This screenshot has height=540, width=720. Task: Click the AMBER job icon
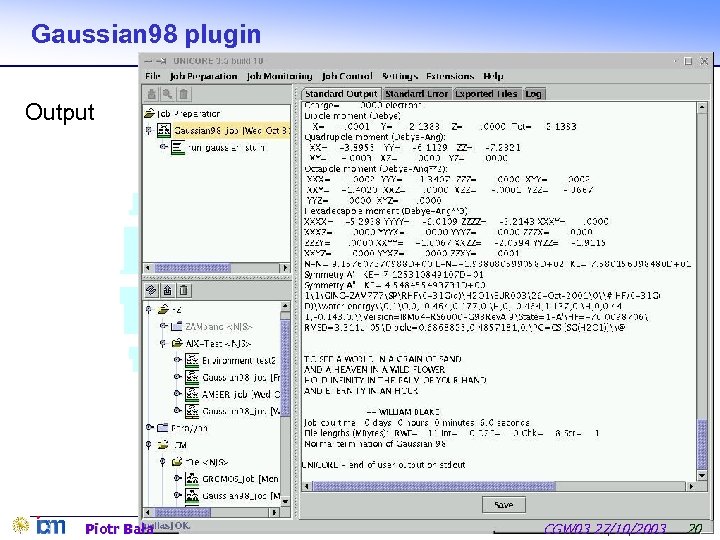192,394
